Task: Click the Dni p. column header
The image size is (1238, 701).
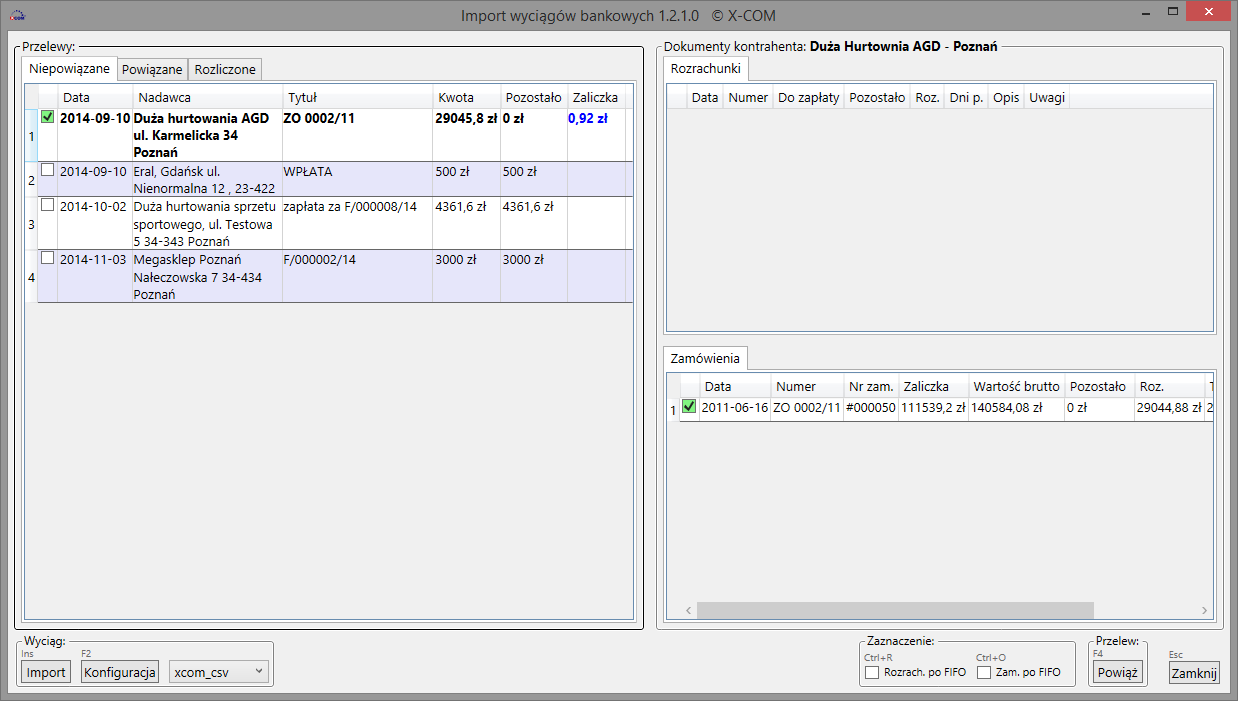Action: [x=966, y=97]
